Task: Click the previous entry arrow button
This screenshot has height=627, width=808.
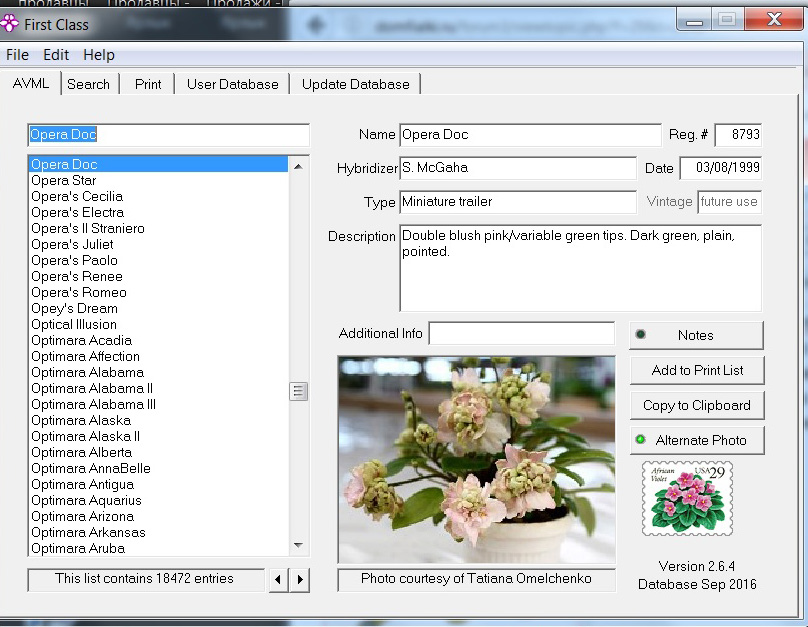Action: [x=278, y=580]
